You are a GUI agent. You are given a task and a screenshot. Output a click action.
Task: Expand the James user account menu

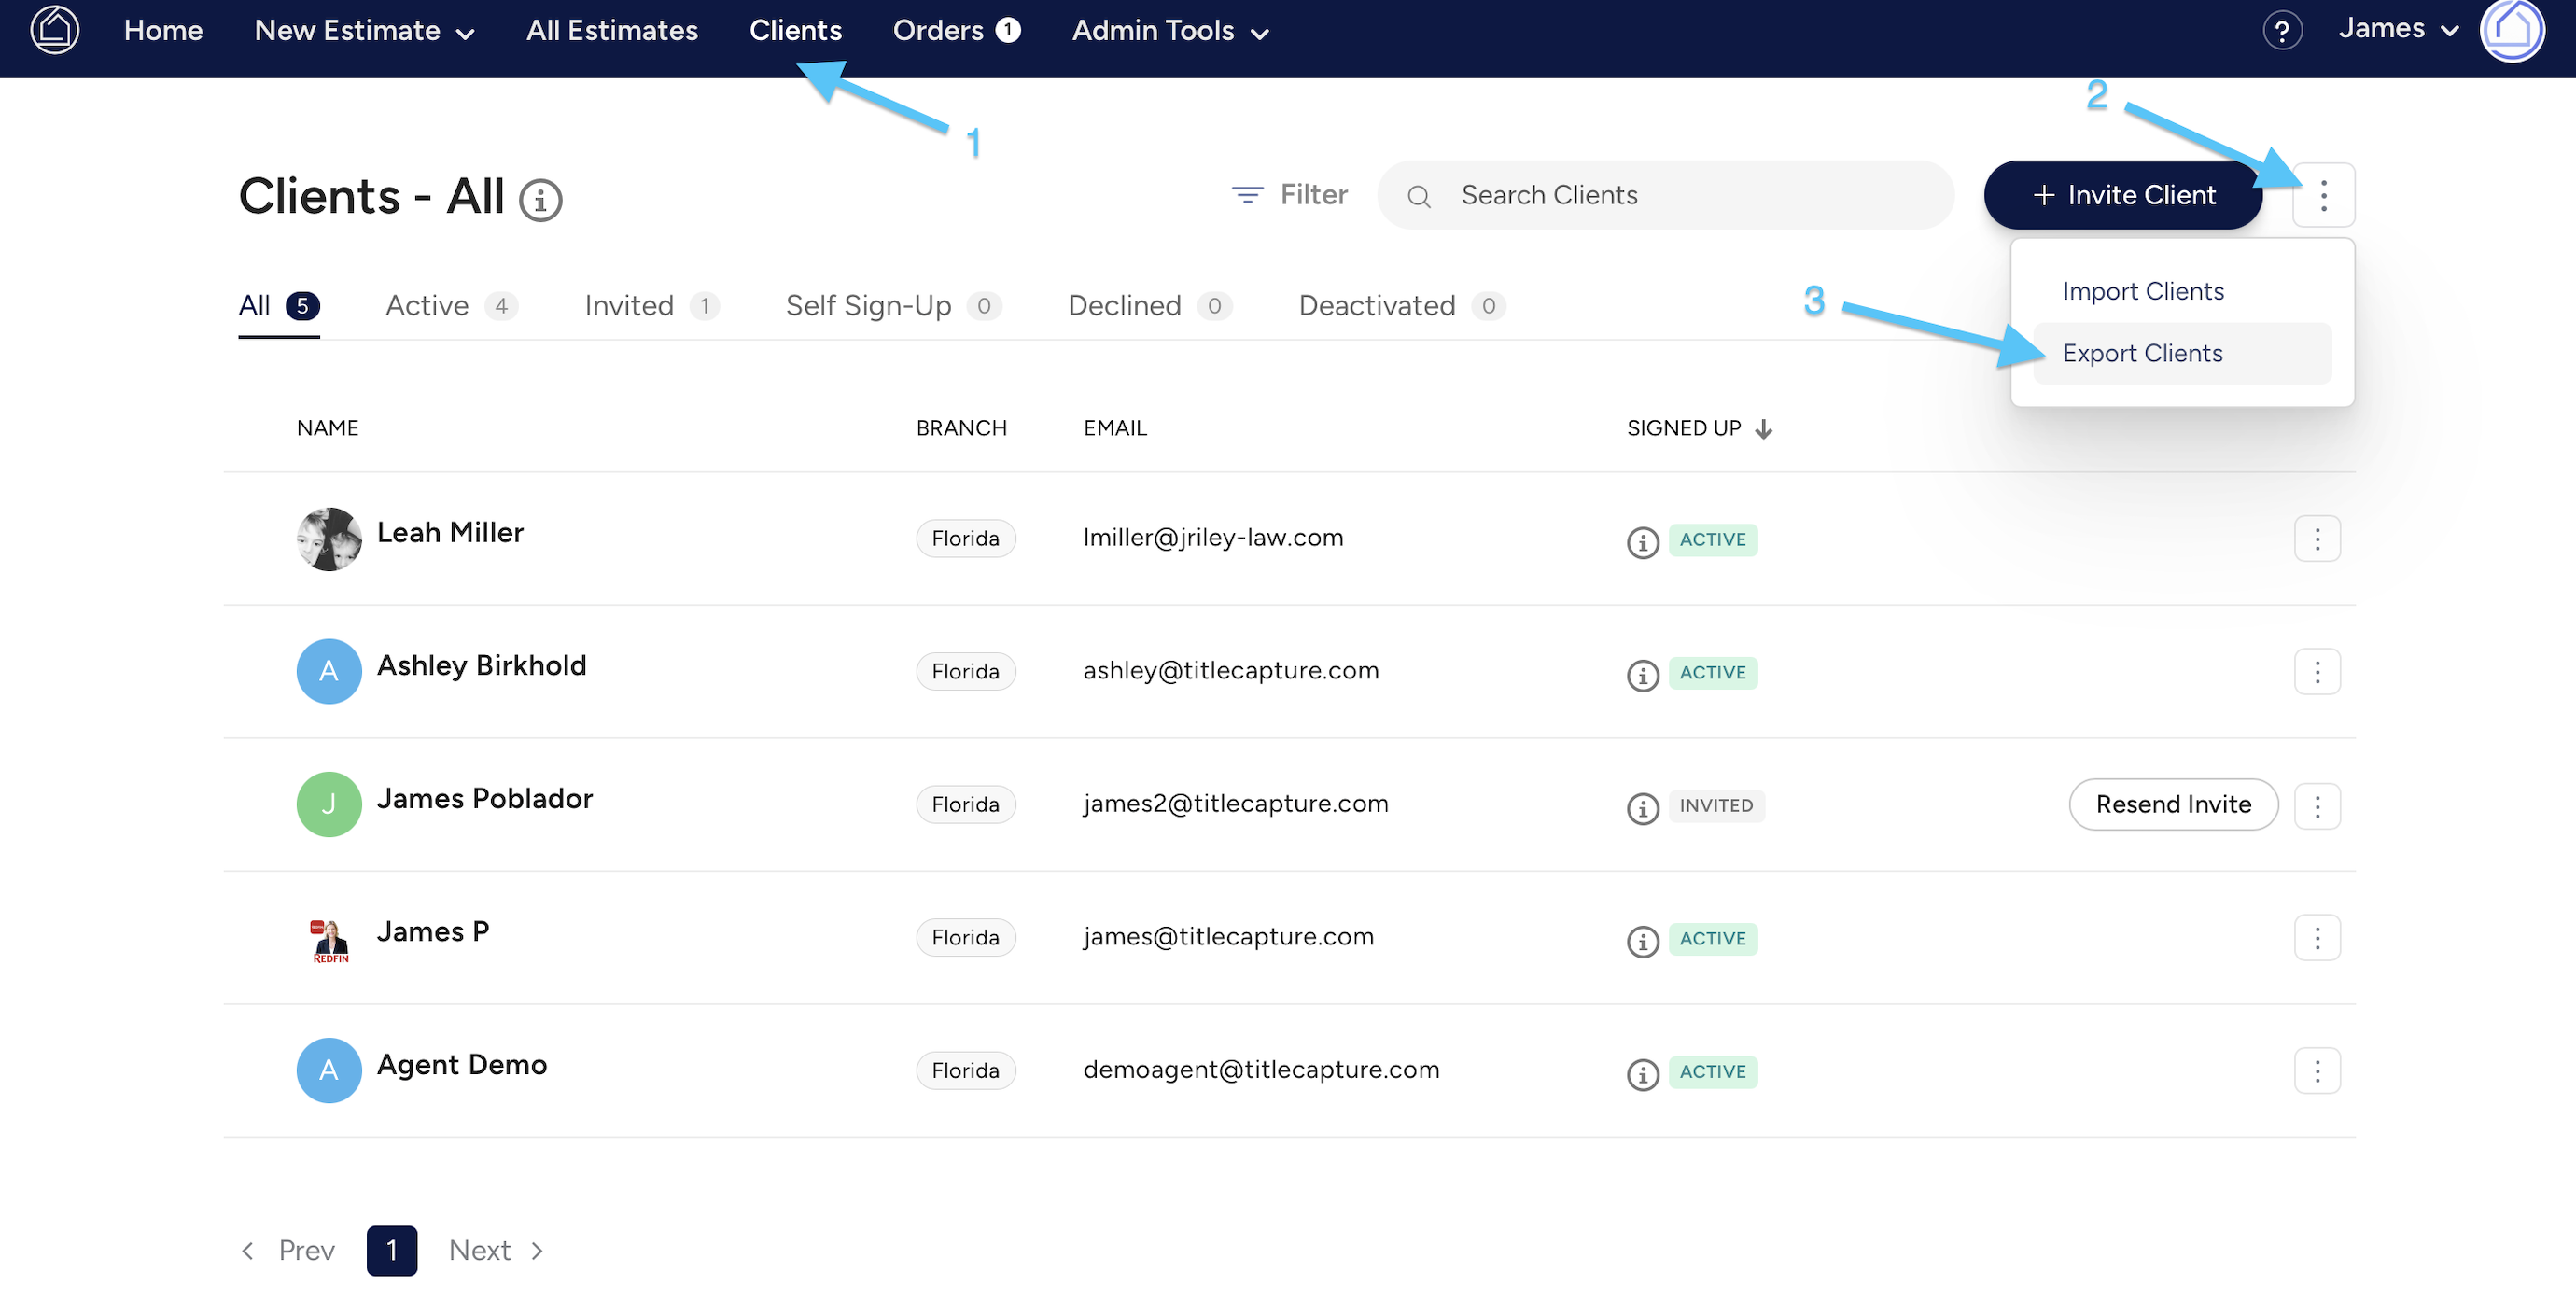(x=2397, y=29)
